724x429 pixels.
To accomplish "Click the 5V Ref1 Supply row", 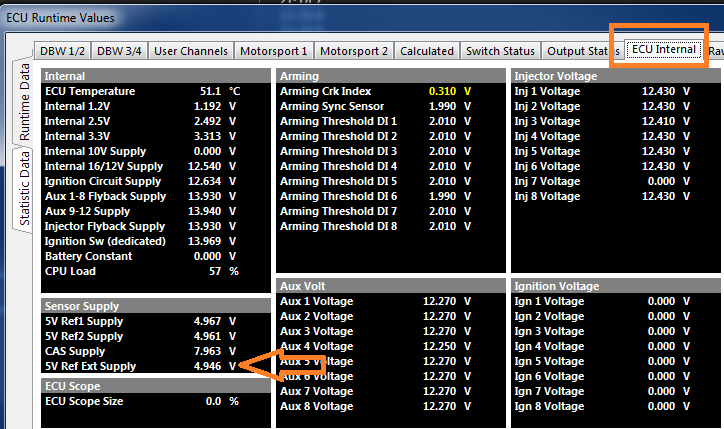I will coord(156,321).
